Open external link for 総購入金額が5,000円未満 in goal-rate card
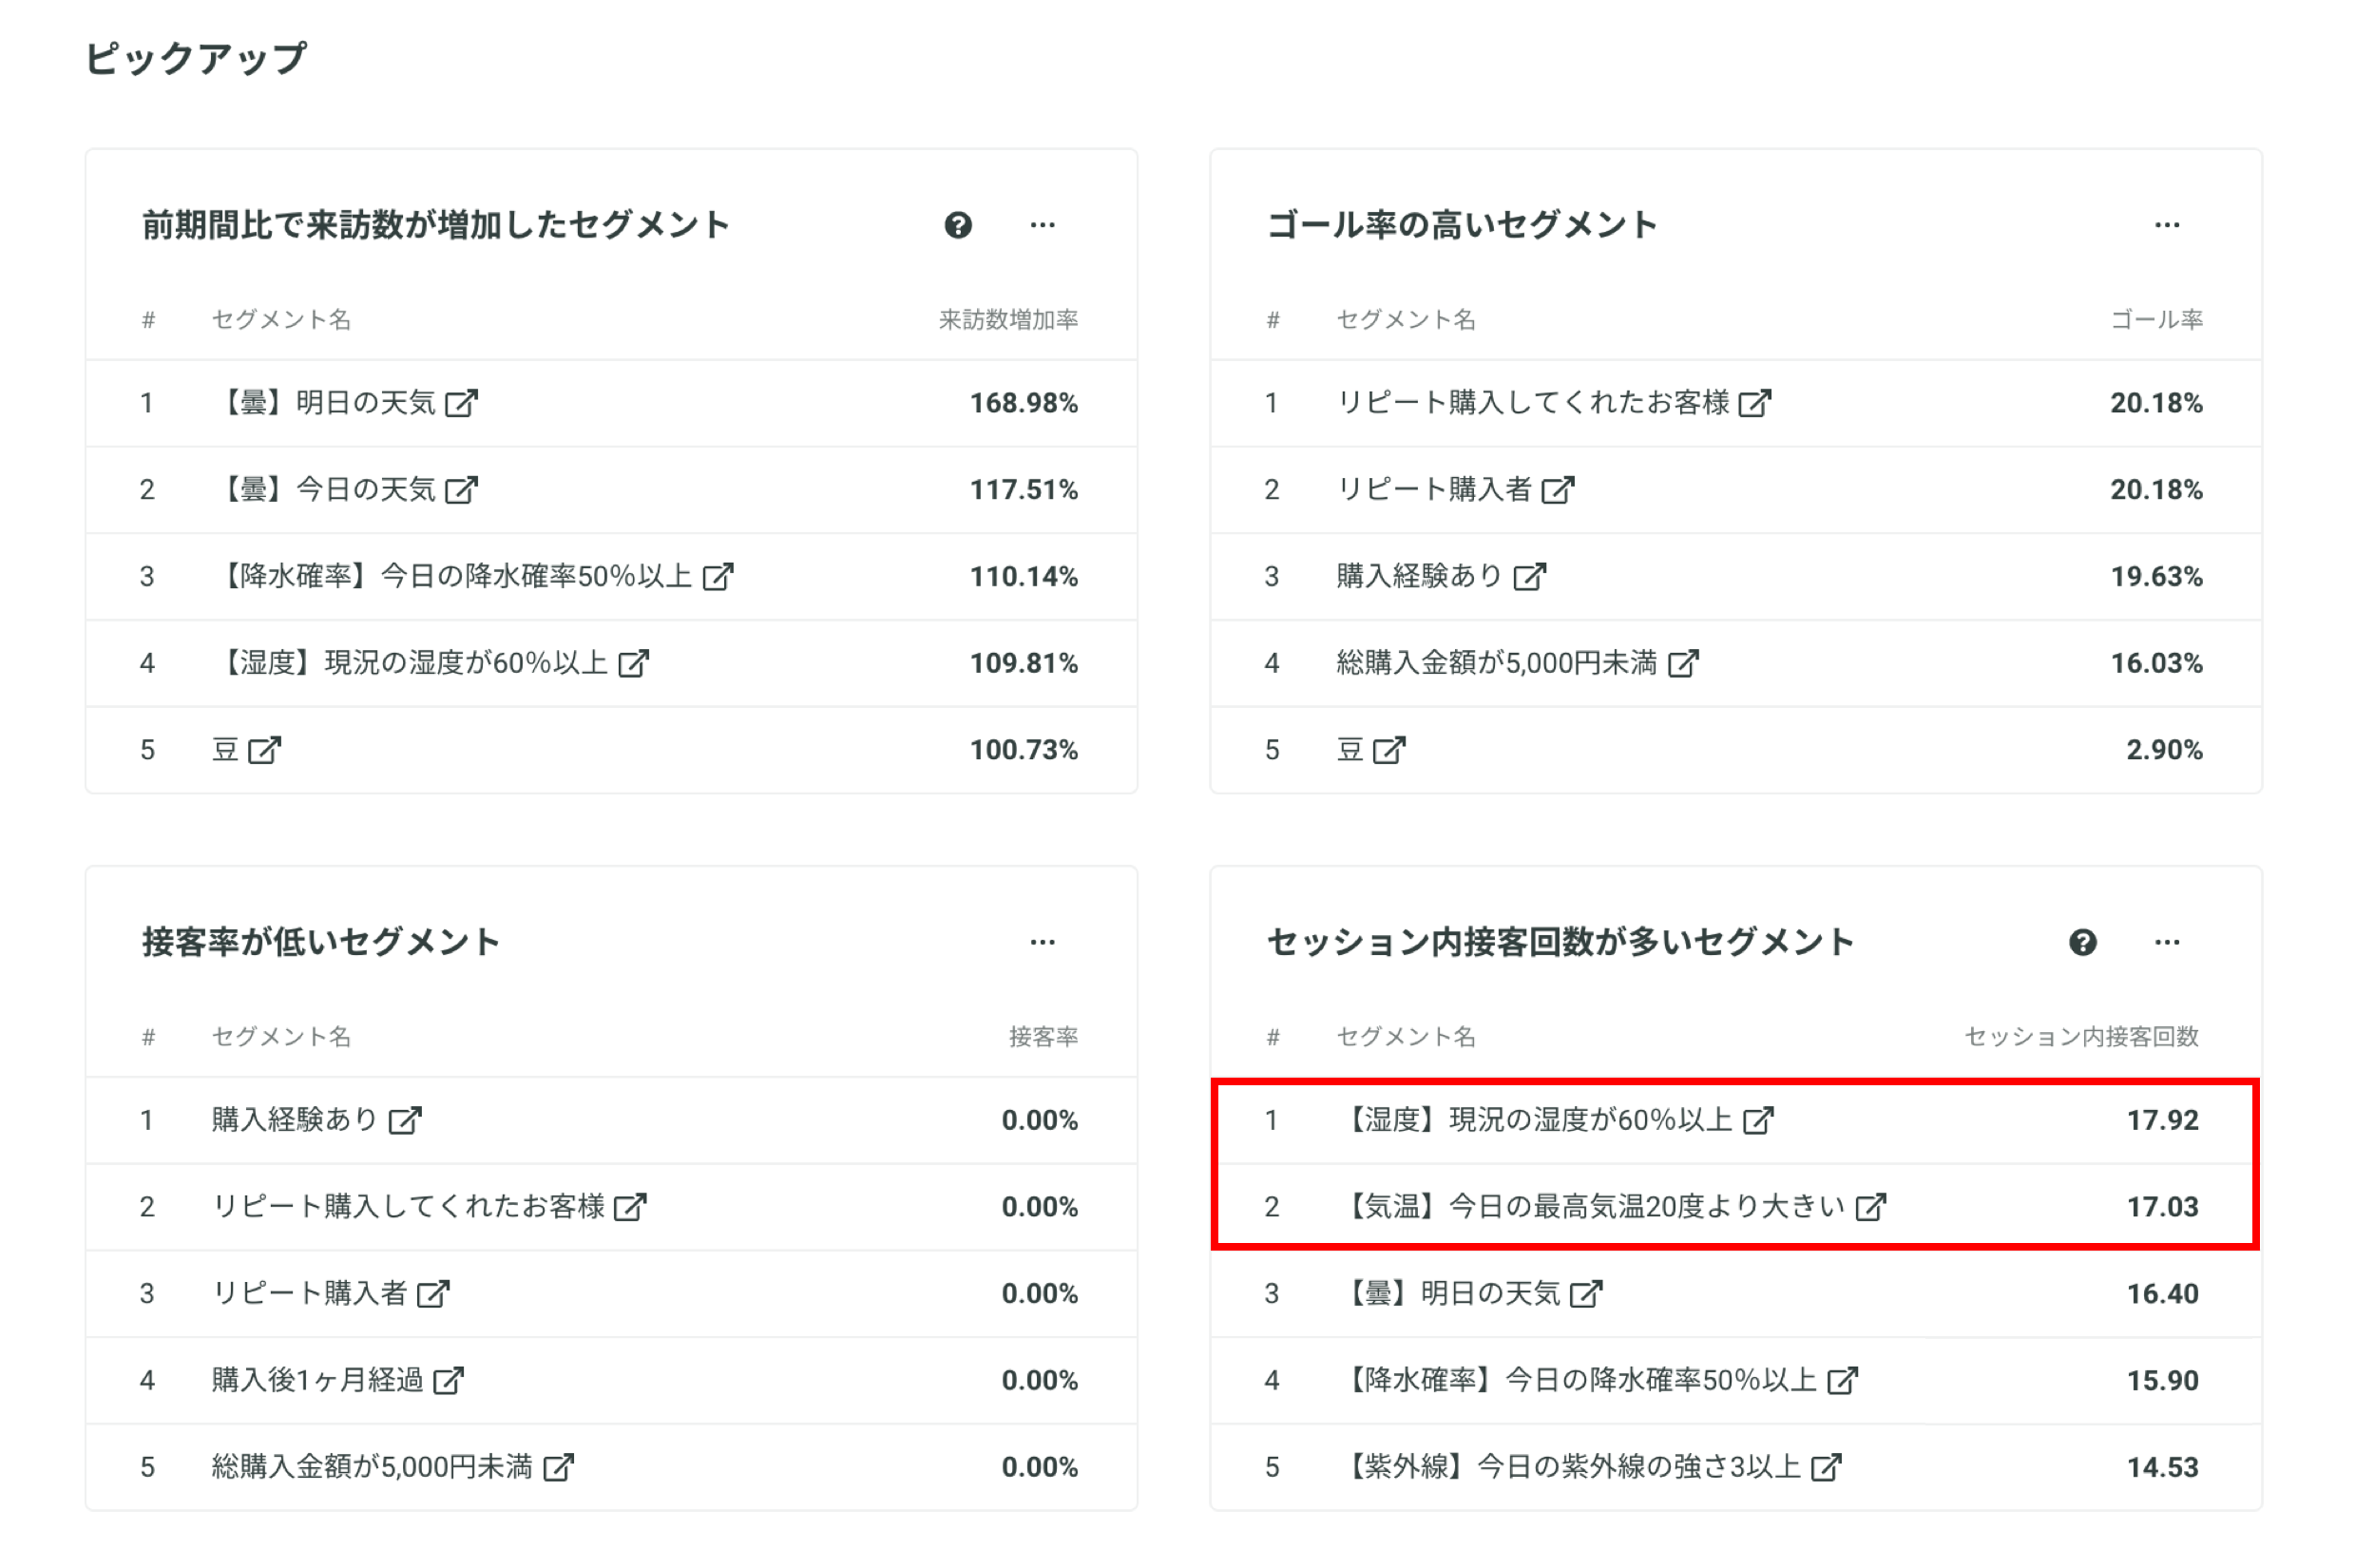Viewport: 2355px width, 1568px height. (x=1682, y=663)
